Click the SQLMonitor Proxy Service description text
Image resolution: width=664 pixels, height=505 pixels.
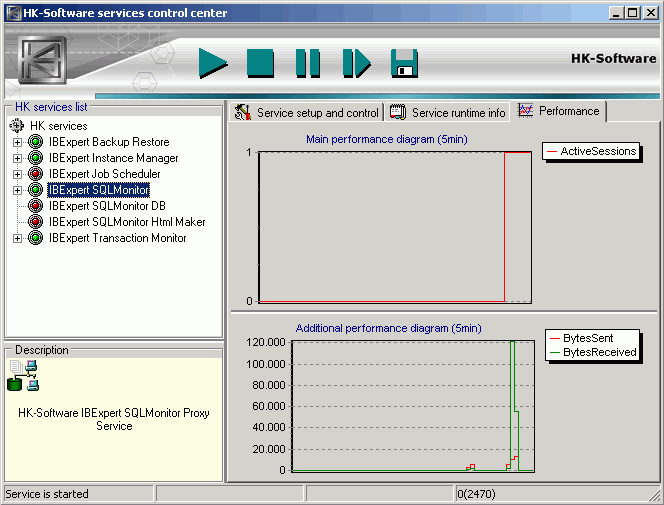114,419
